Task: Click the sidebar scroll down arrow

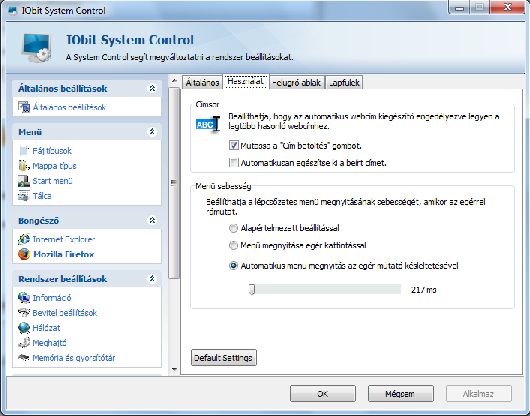Action: point(174,369)
